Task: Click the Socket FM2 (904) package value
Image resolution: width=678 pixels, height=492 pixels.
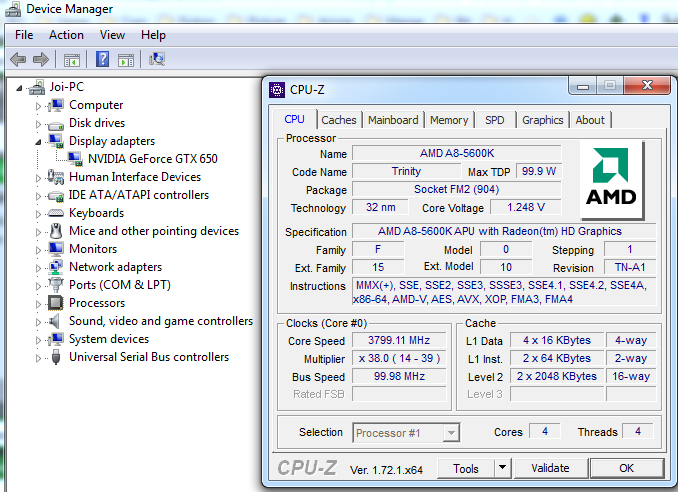Action: [x=457, y=189]
